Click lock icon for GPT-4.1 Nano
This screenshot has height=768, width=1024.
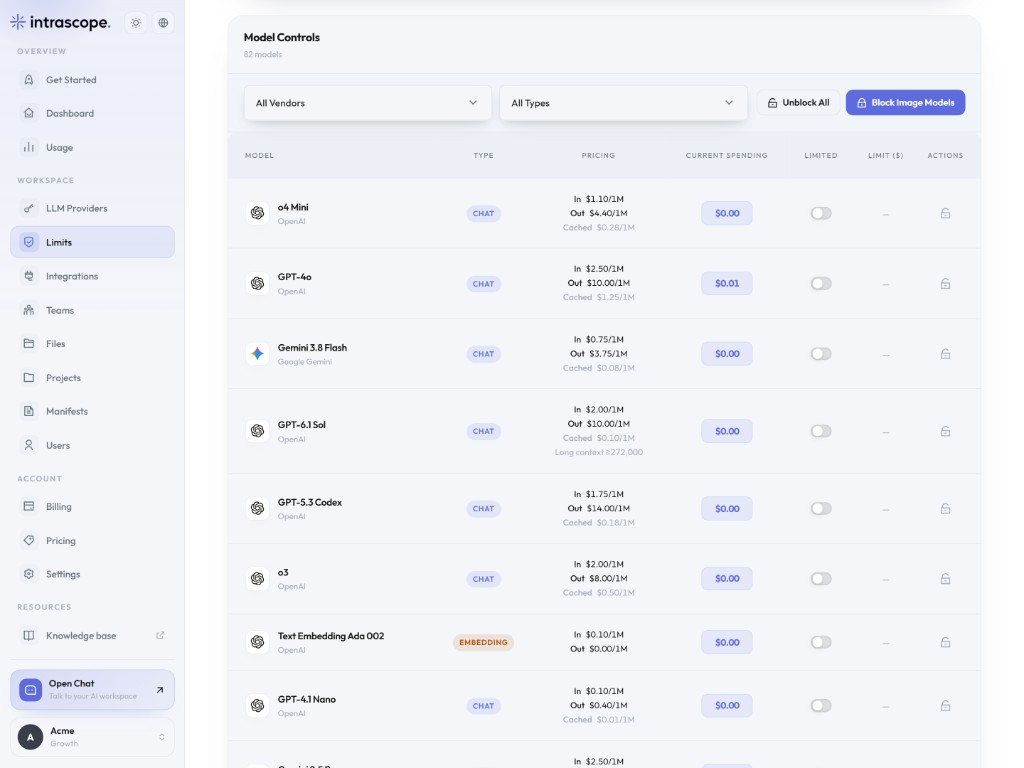pos(945,706)
